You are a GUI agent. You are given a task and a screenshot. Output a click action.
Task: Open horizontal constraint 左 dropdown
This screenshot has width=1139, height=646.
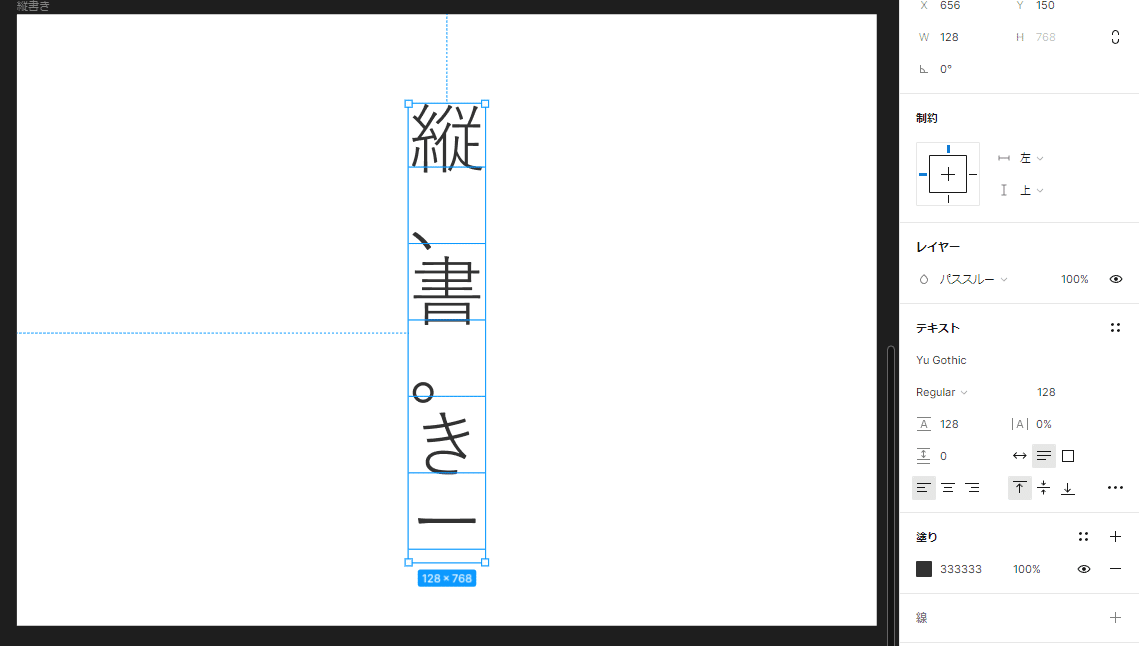click(1031, 158)
